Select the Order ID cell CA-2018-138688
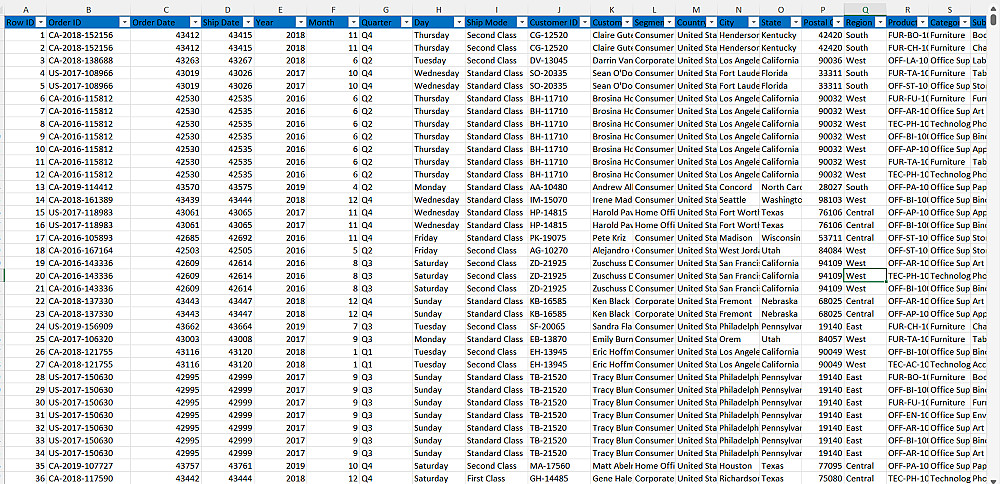Screen dimensions: 1000x484 (88, 60)
